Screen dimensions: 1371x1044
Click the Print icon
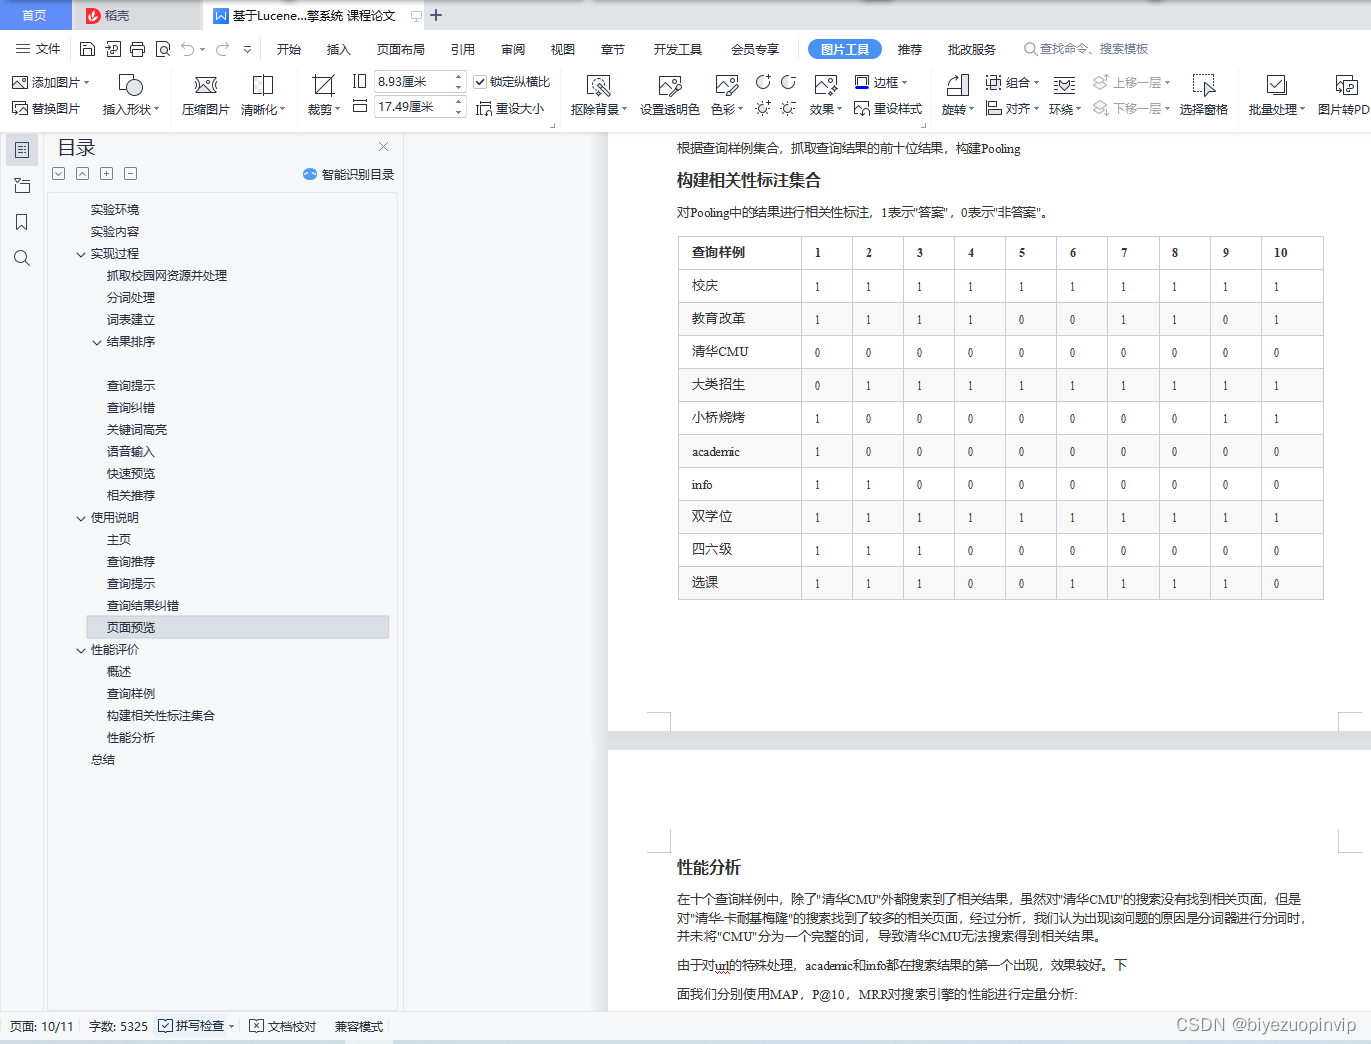137,49
